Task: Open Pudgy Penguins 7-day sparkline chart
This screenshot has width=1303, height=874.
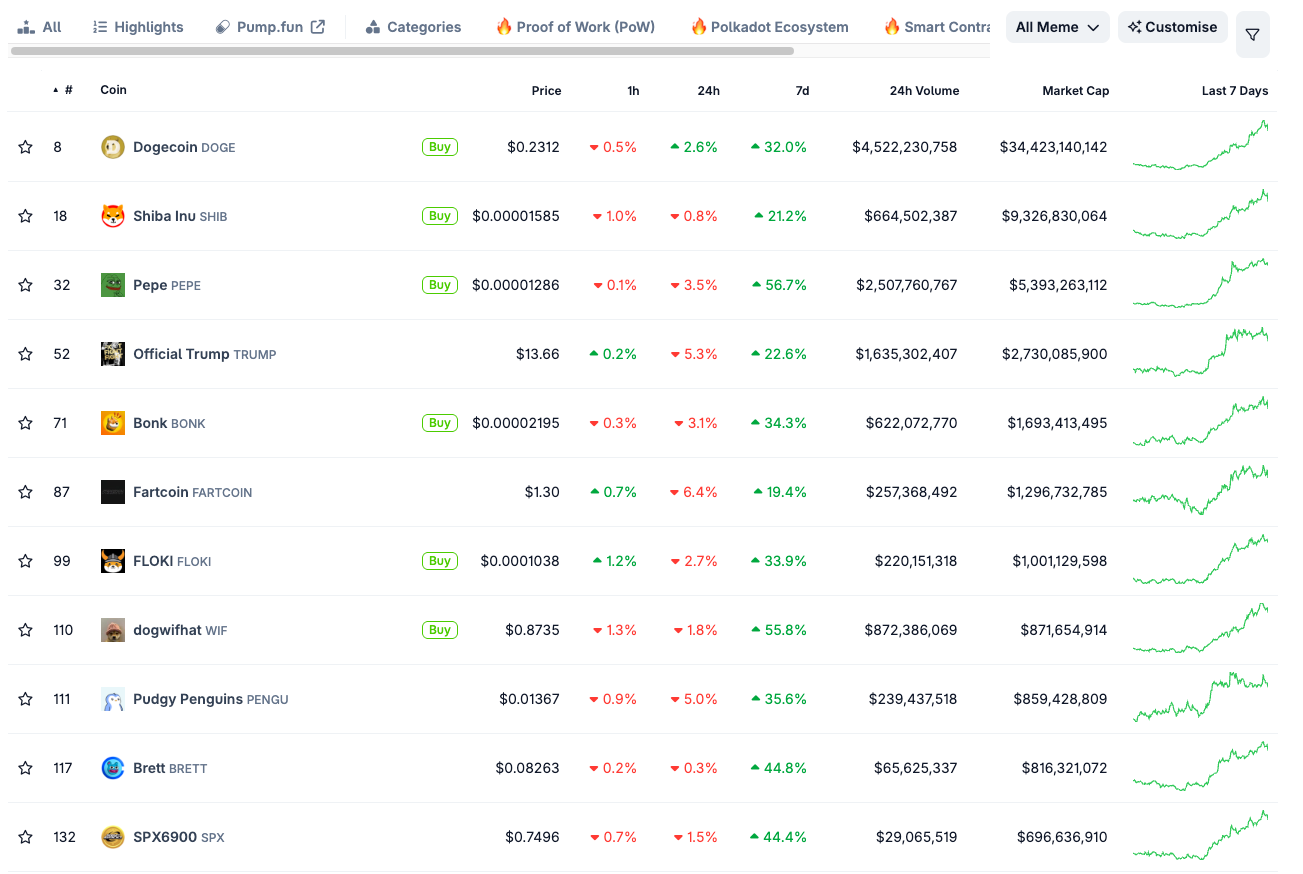Action: tap(1200, 697)
